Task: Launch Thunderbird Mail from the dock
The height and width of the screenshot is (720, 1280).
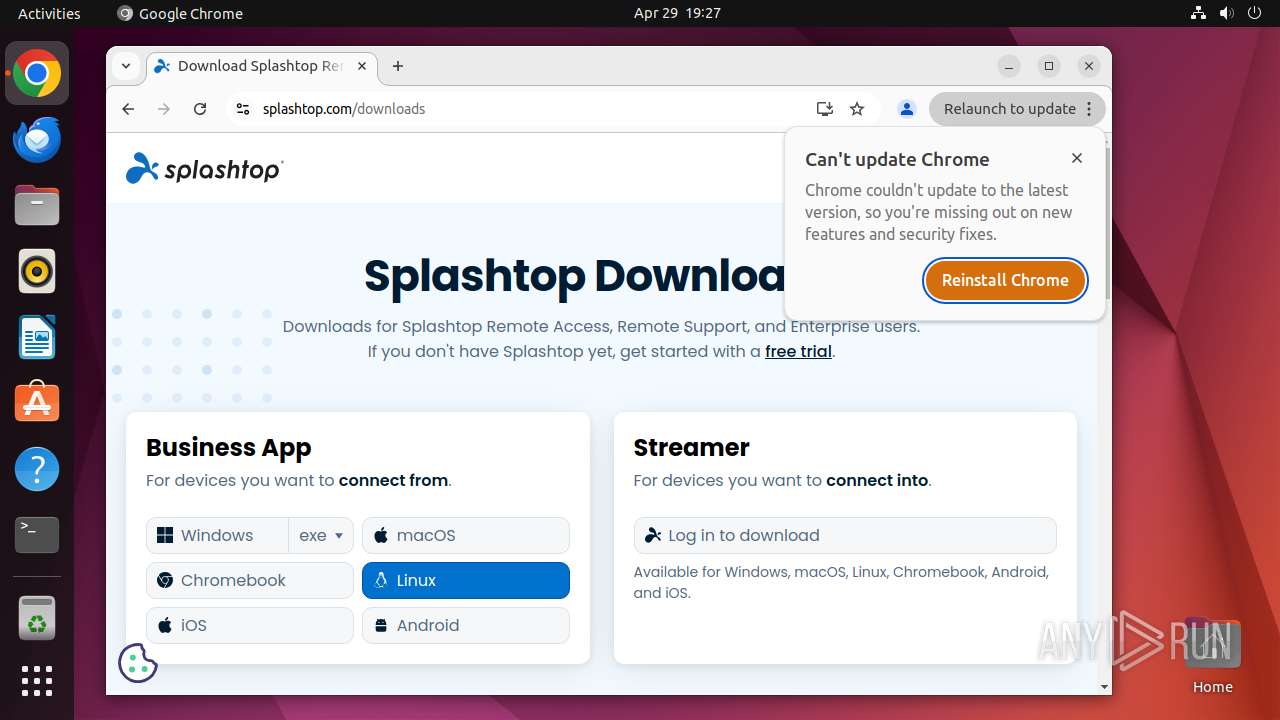Action: pos(37,140)
